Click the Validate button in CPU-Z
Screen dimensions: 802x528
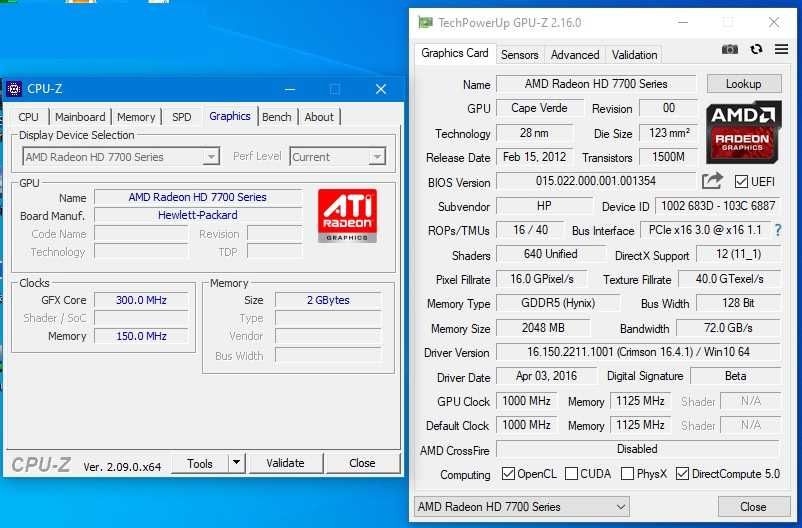point(285,463)
